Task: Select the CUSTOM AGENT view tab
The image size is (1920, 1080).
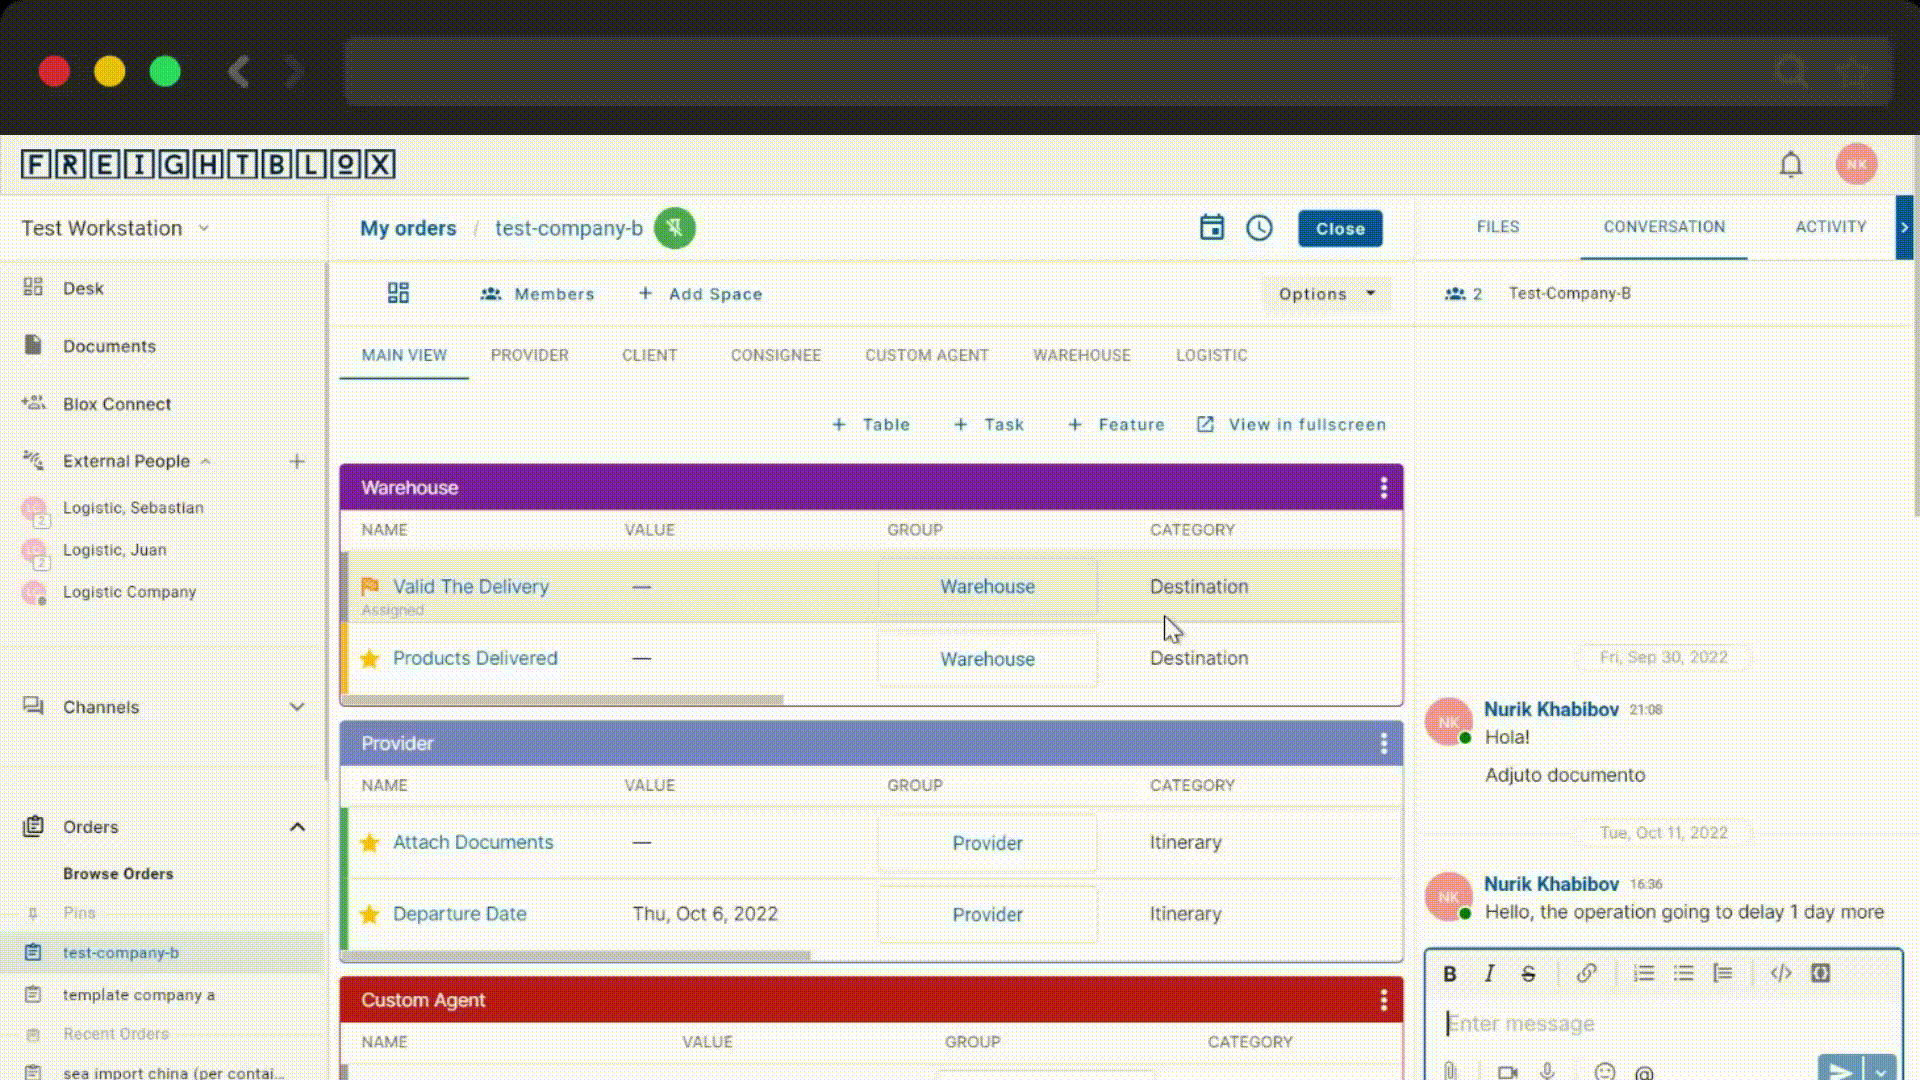Action: pyautogui.click(x=926, y=355)
